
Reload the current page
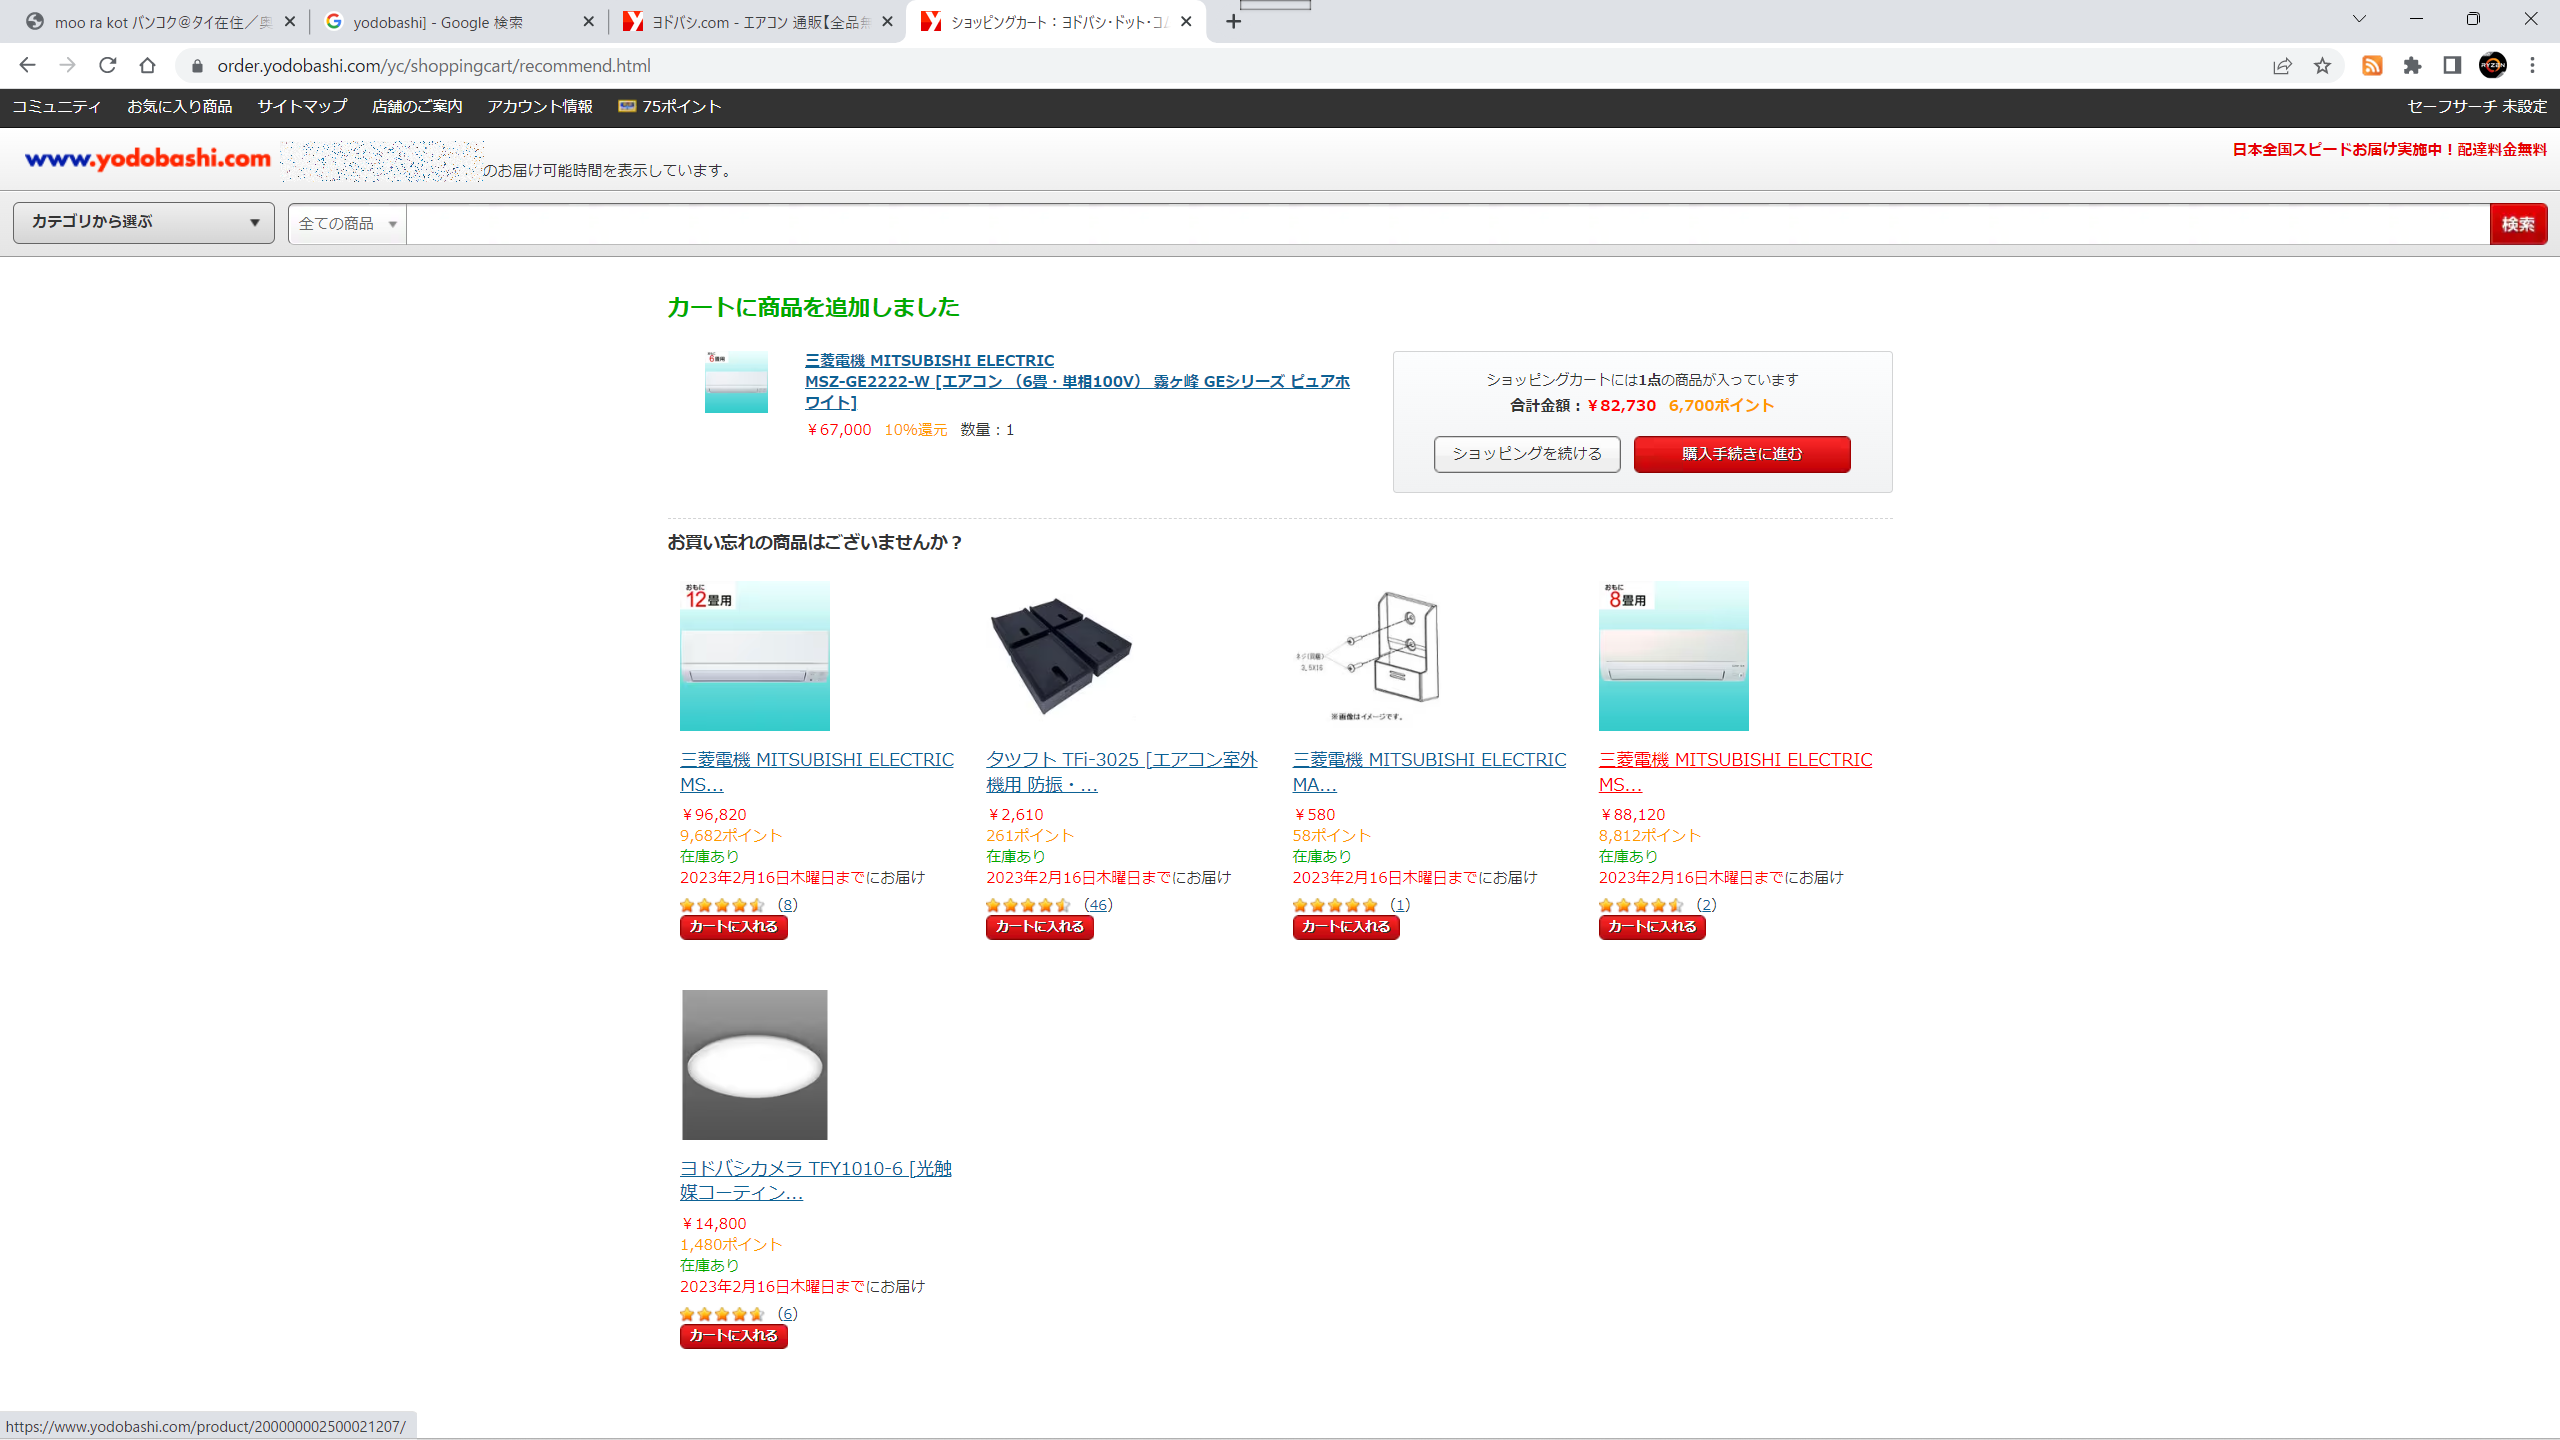coord(108,66)
